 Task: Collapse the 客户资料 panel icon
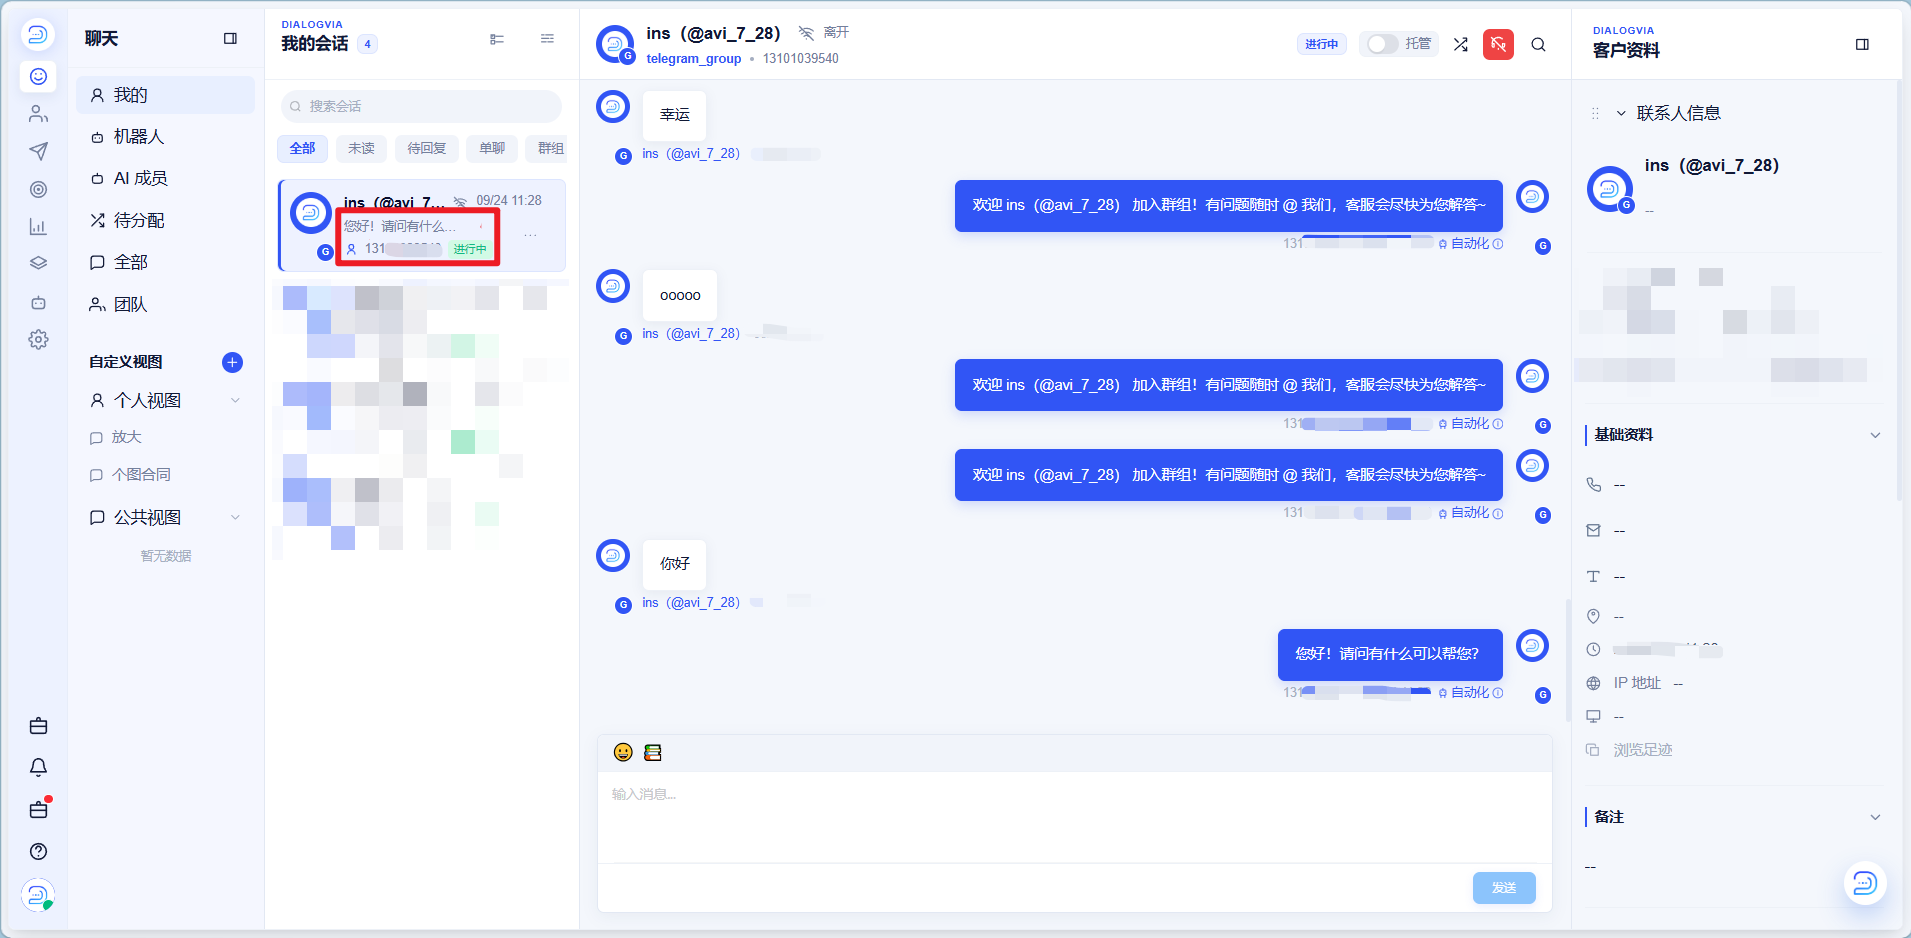(1862, 44)
